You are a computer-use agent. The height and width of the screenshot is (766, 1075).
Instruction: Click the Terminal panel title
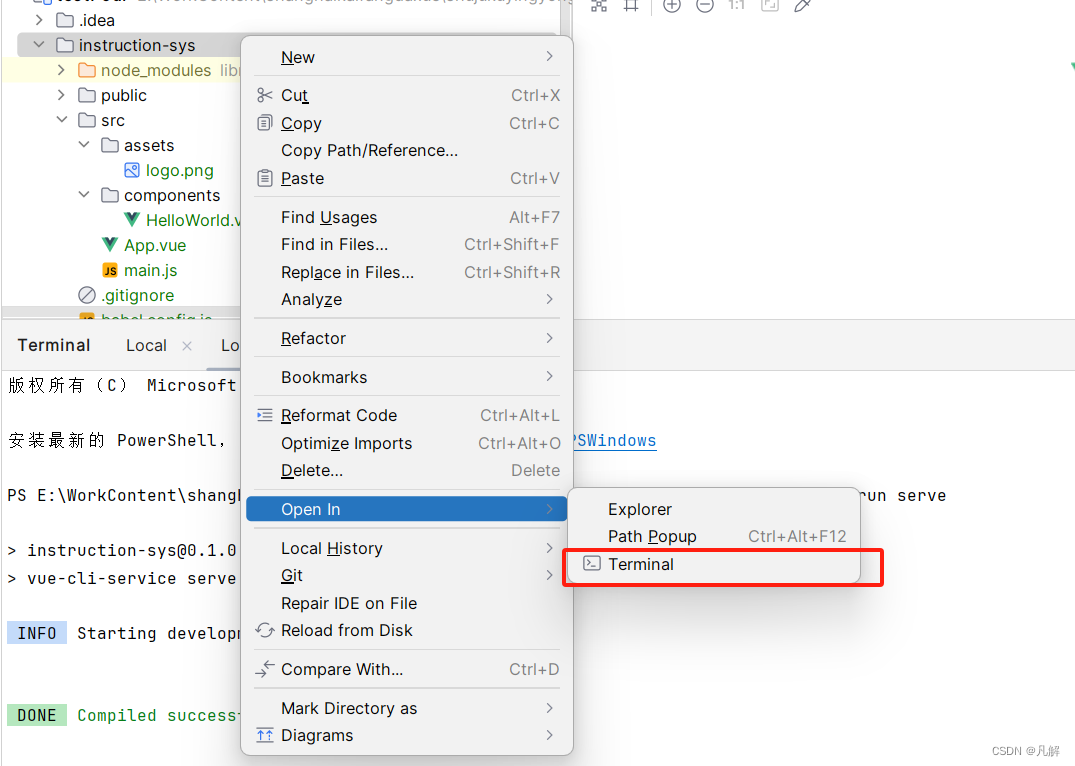coord(53,345)
